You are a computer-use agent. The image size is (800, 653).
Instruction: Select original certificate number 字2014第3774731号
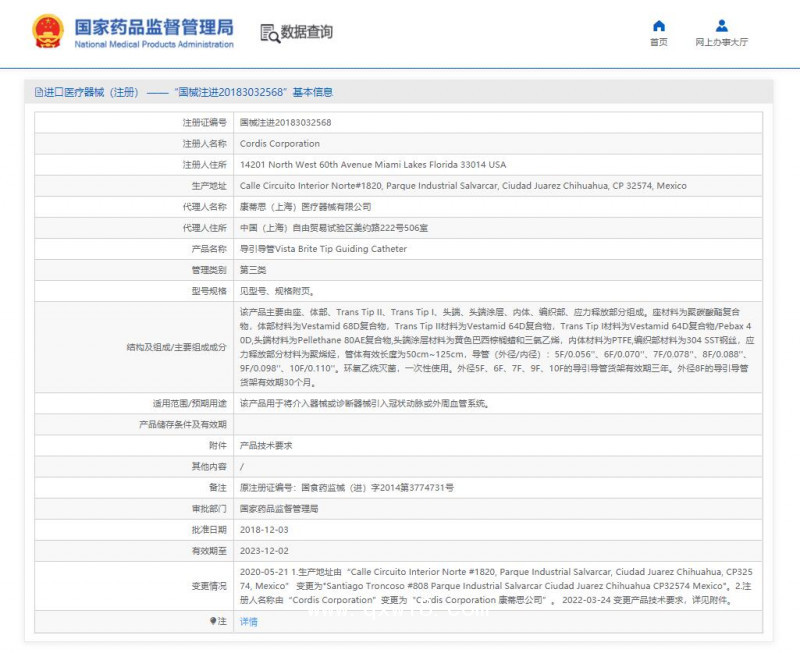click(x=347, y=488)
